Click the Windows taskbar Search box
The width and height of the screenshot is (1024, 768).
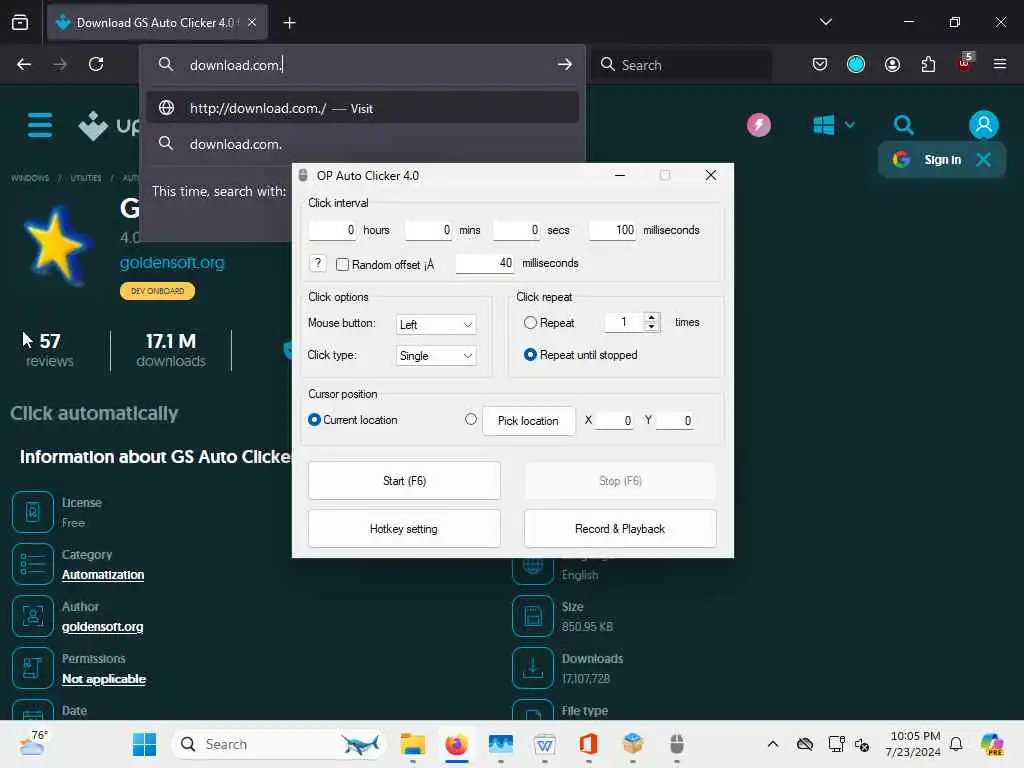tap(280, 744)
